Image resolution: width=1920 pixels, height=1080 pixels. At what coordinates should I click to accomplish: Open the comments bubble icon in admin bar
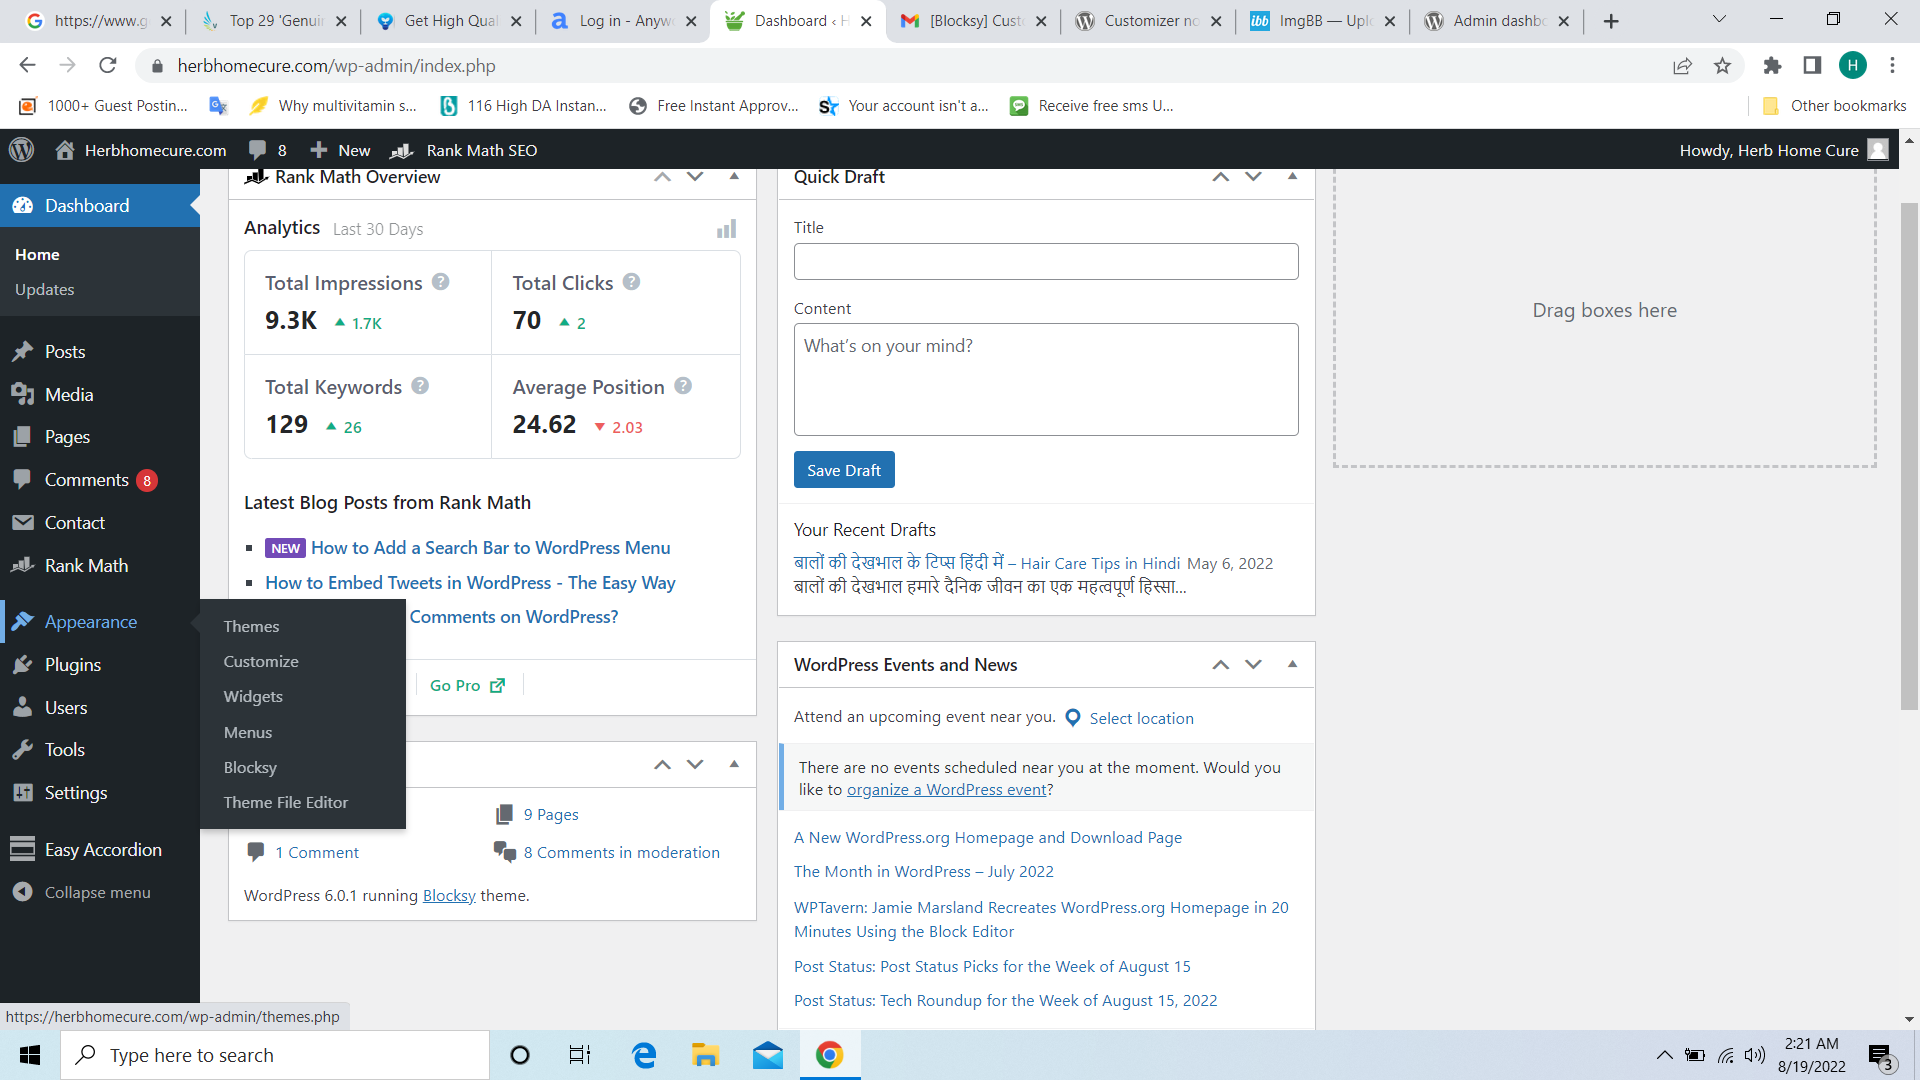coord(257,150)
